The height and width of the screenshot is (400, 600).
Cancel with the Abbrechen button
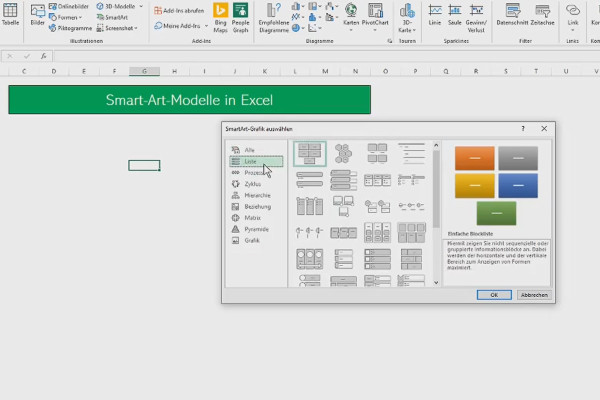coord(534,295)
